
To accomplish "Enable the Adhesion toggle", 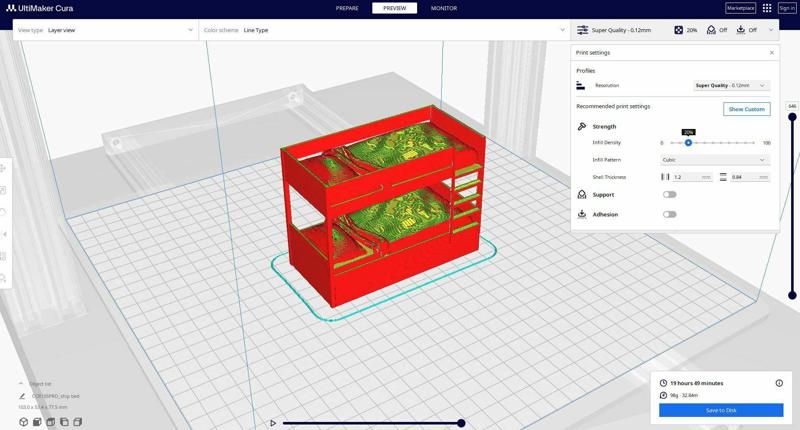I will tap(669, 214).
